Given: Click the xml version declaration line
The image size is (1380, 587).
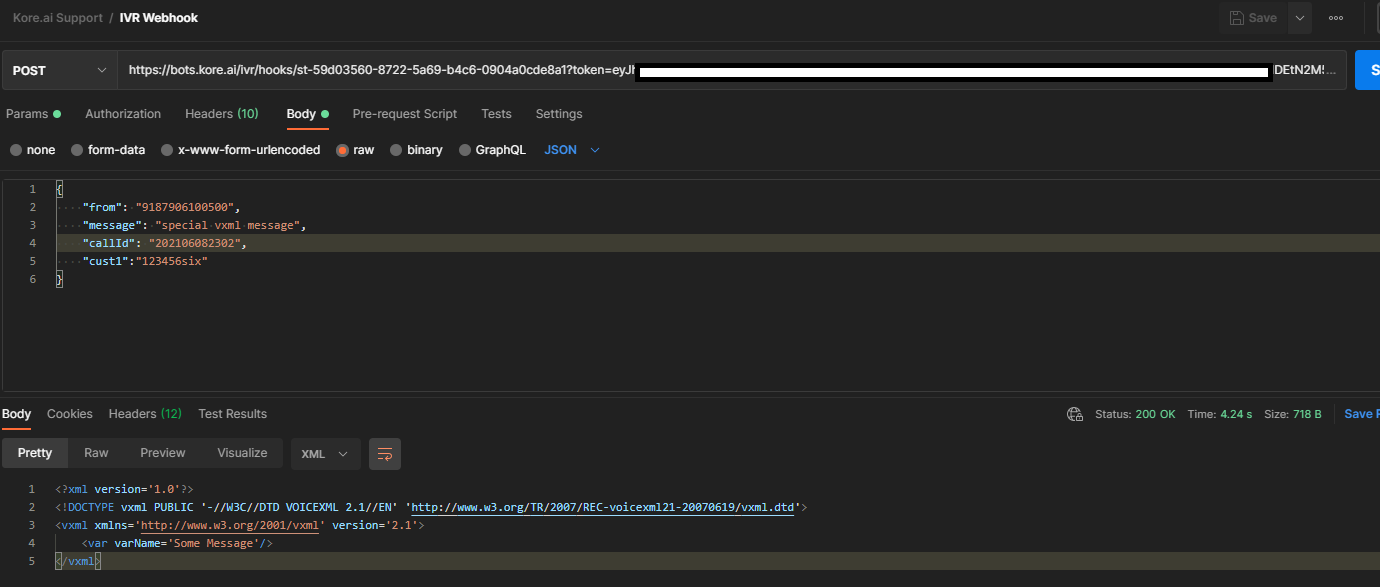Looking at the screenshot, I should (125, 489).
